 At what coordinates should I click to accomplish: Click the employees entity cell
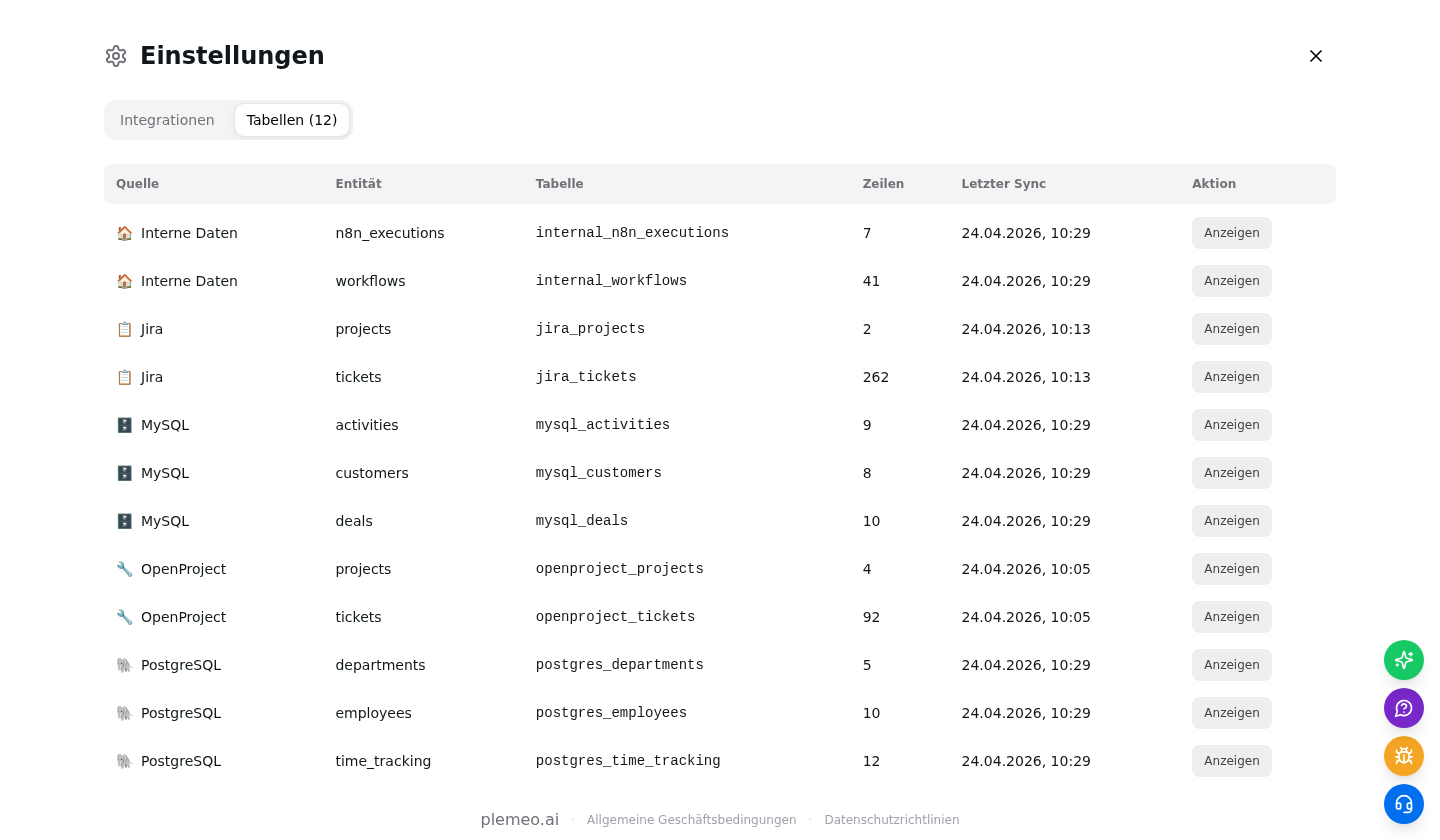[x=373, y=713]
